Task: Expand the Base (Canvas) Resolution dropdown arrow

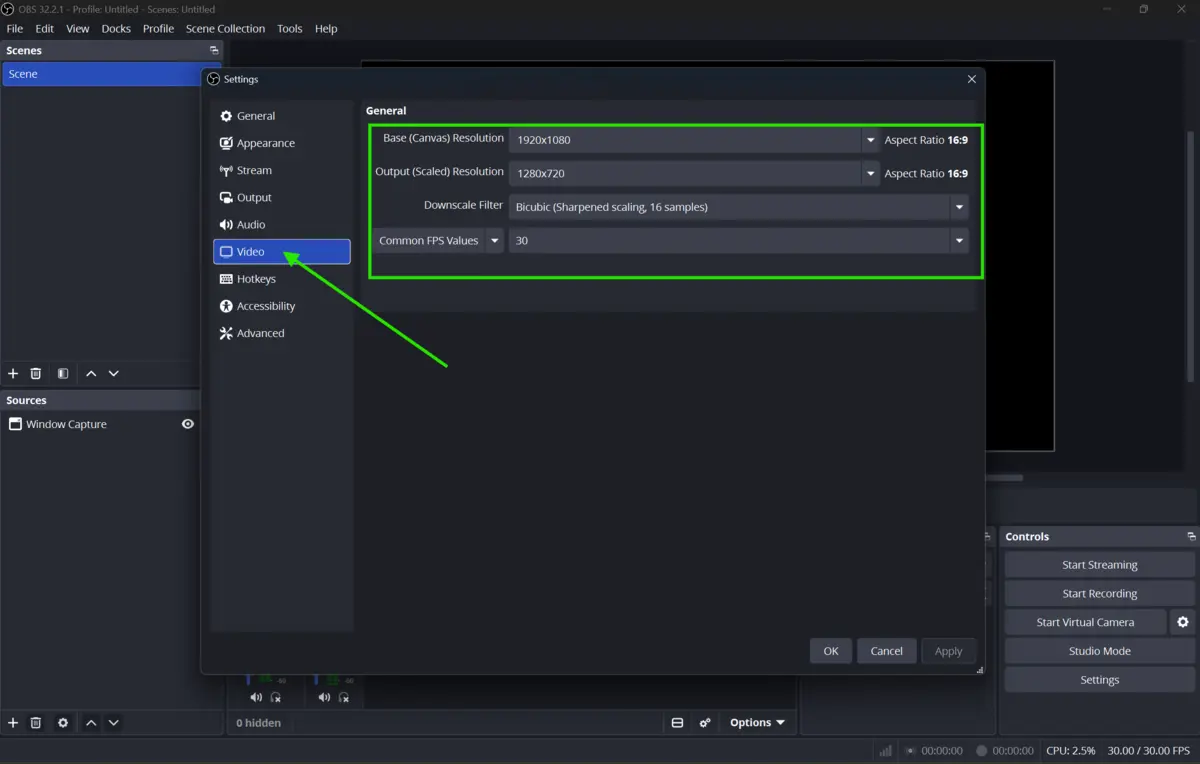Action: click(871, 140)
